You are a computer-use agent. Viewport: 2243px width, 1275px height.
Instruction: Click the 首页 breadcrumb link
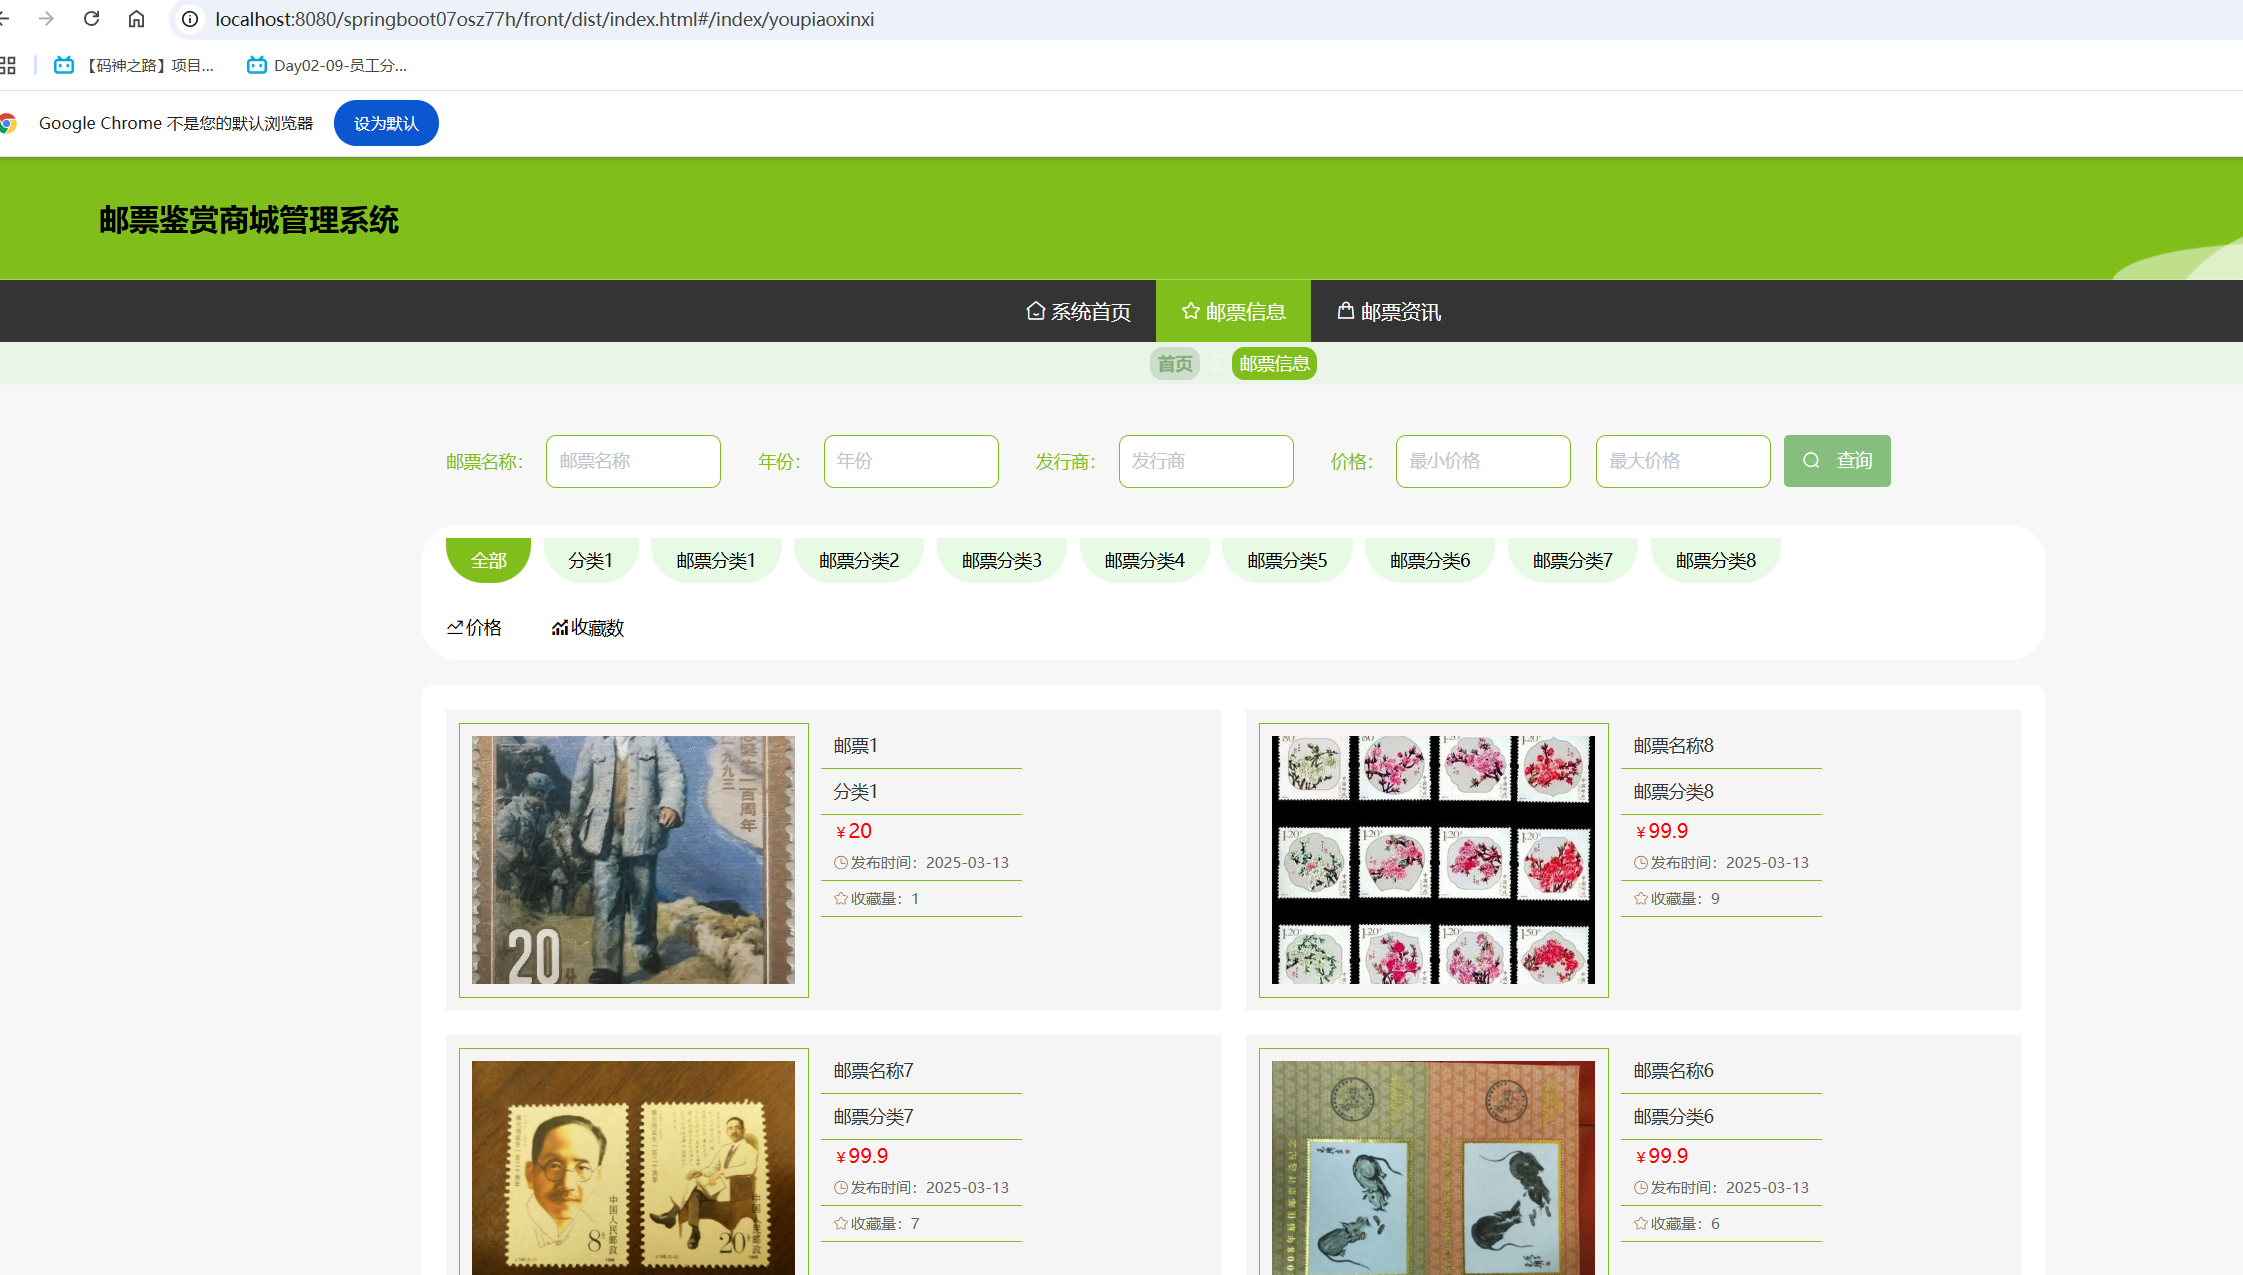tap(1174, 364)
